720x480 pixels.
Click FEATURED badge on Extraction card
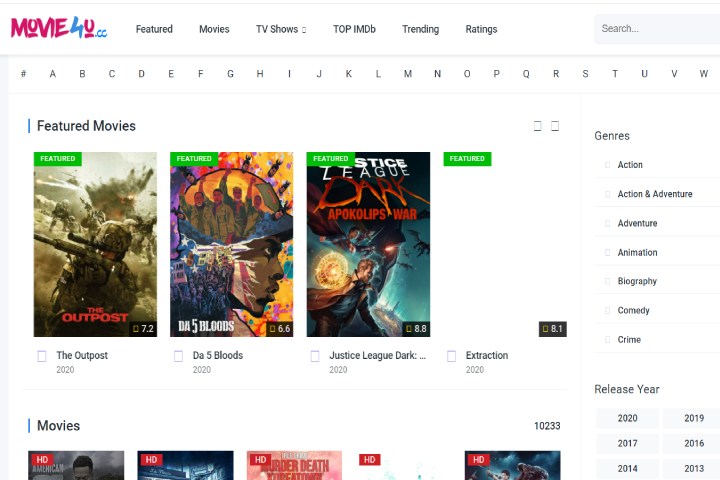(x=467, y=158)
